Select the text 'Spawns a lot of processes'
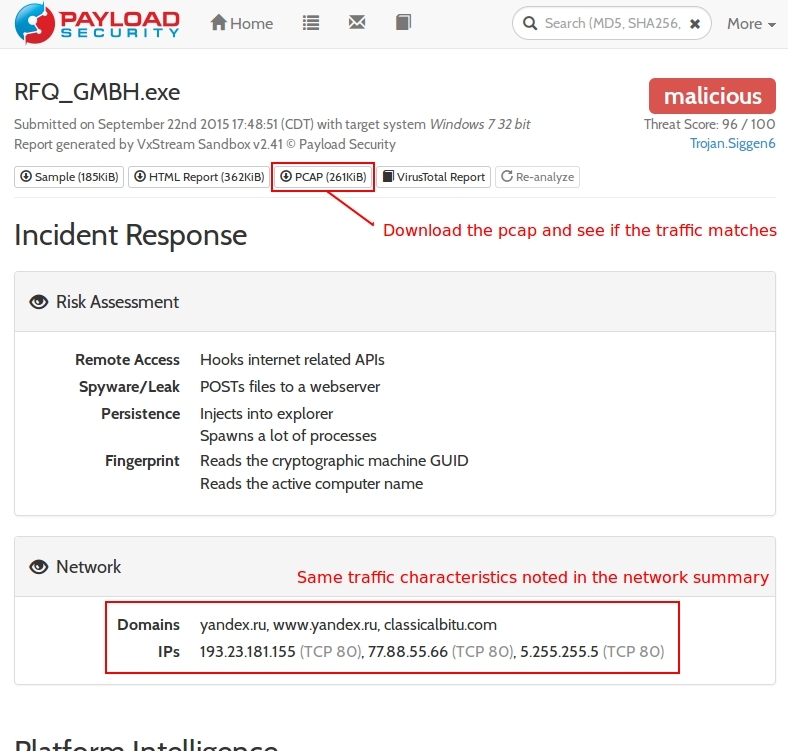Image resolution: width=788 pixels, height=751 pixels. pyautogui.click(x=288, y=436)
